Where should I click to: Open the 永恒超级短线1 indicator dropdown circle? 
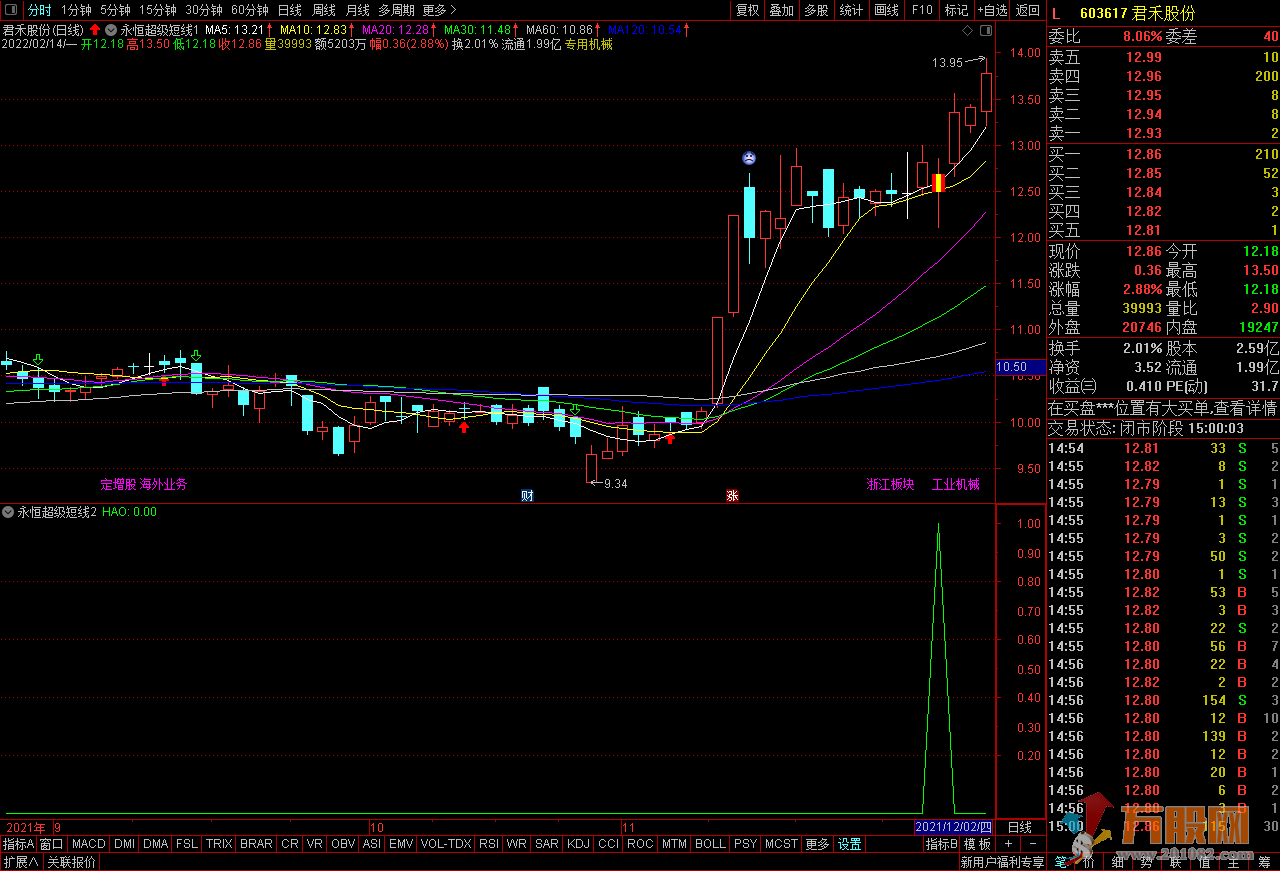(111, 30)
